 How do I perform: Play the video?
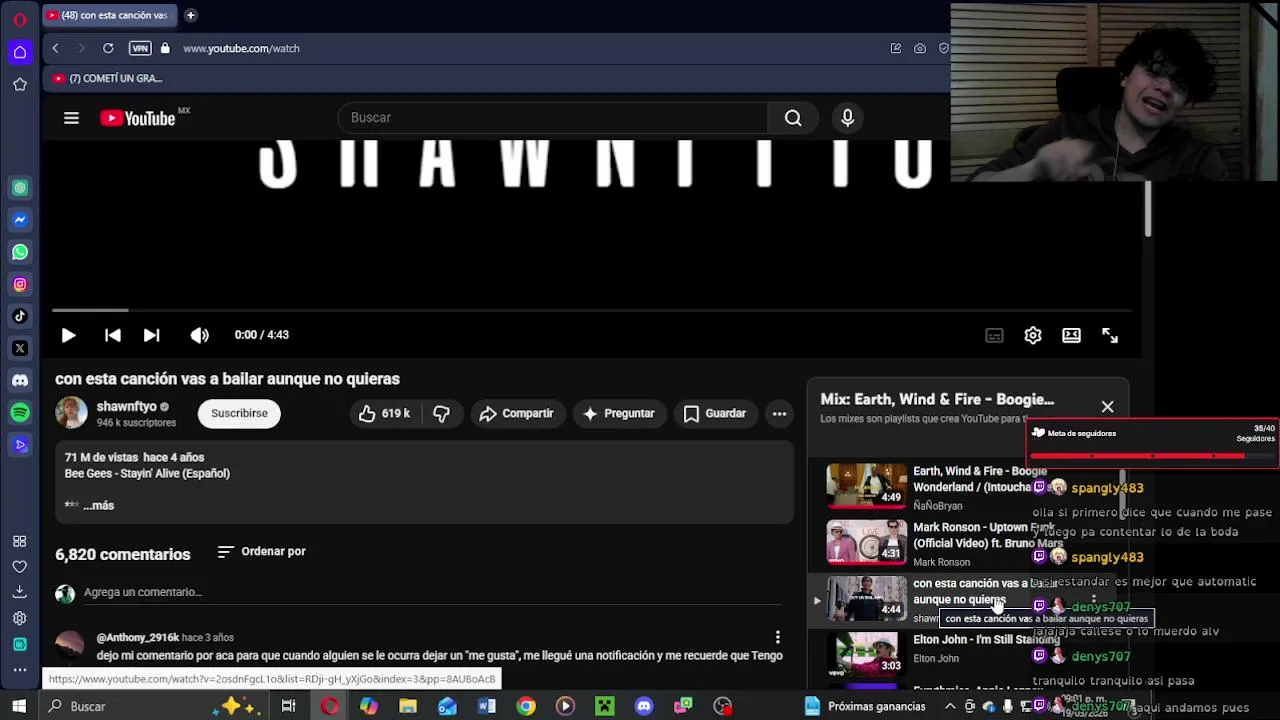point(68,335)
